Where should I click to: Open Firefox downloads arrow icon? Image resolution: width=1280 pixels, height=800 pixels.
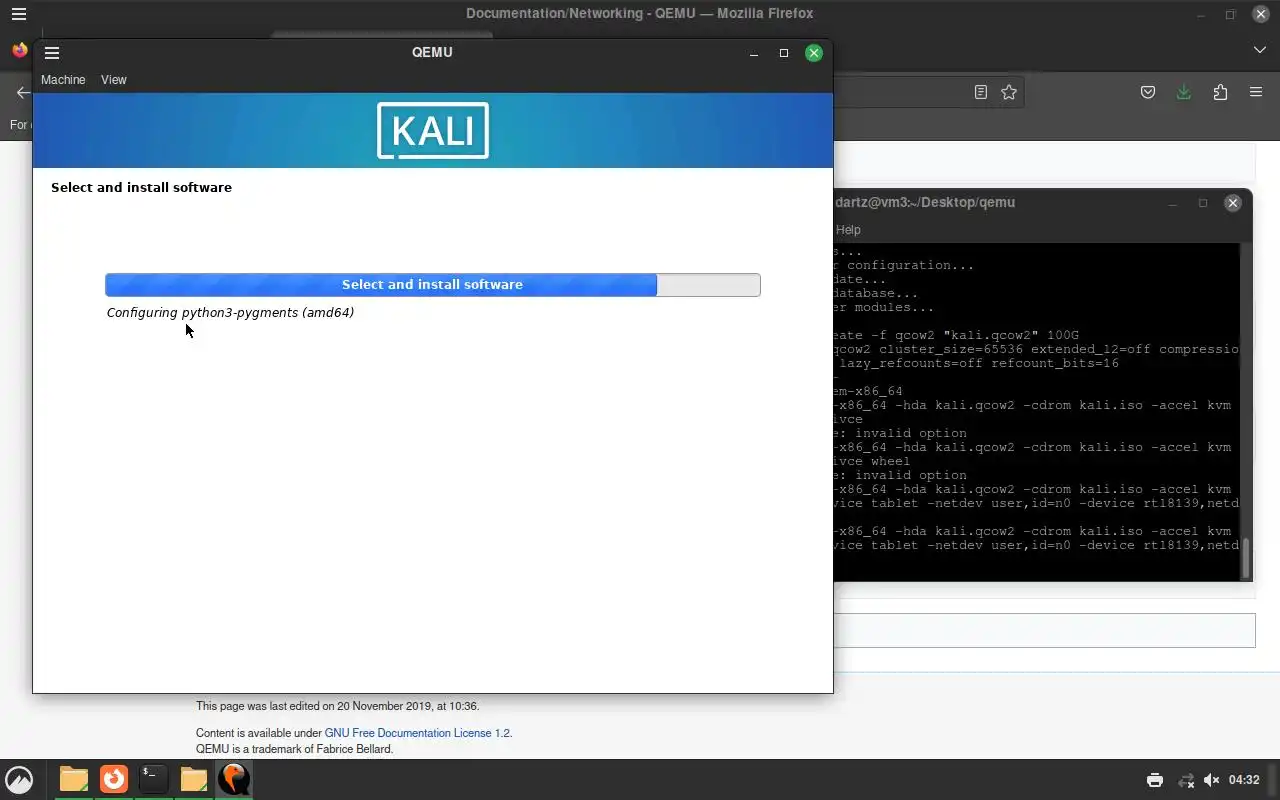[x=1184, y=92]
